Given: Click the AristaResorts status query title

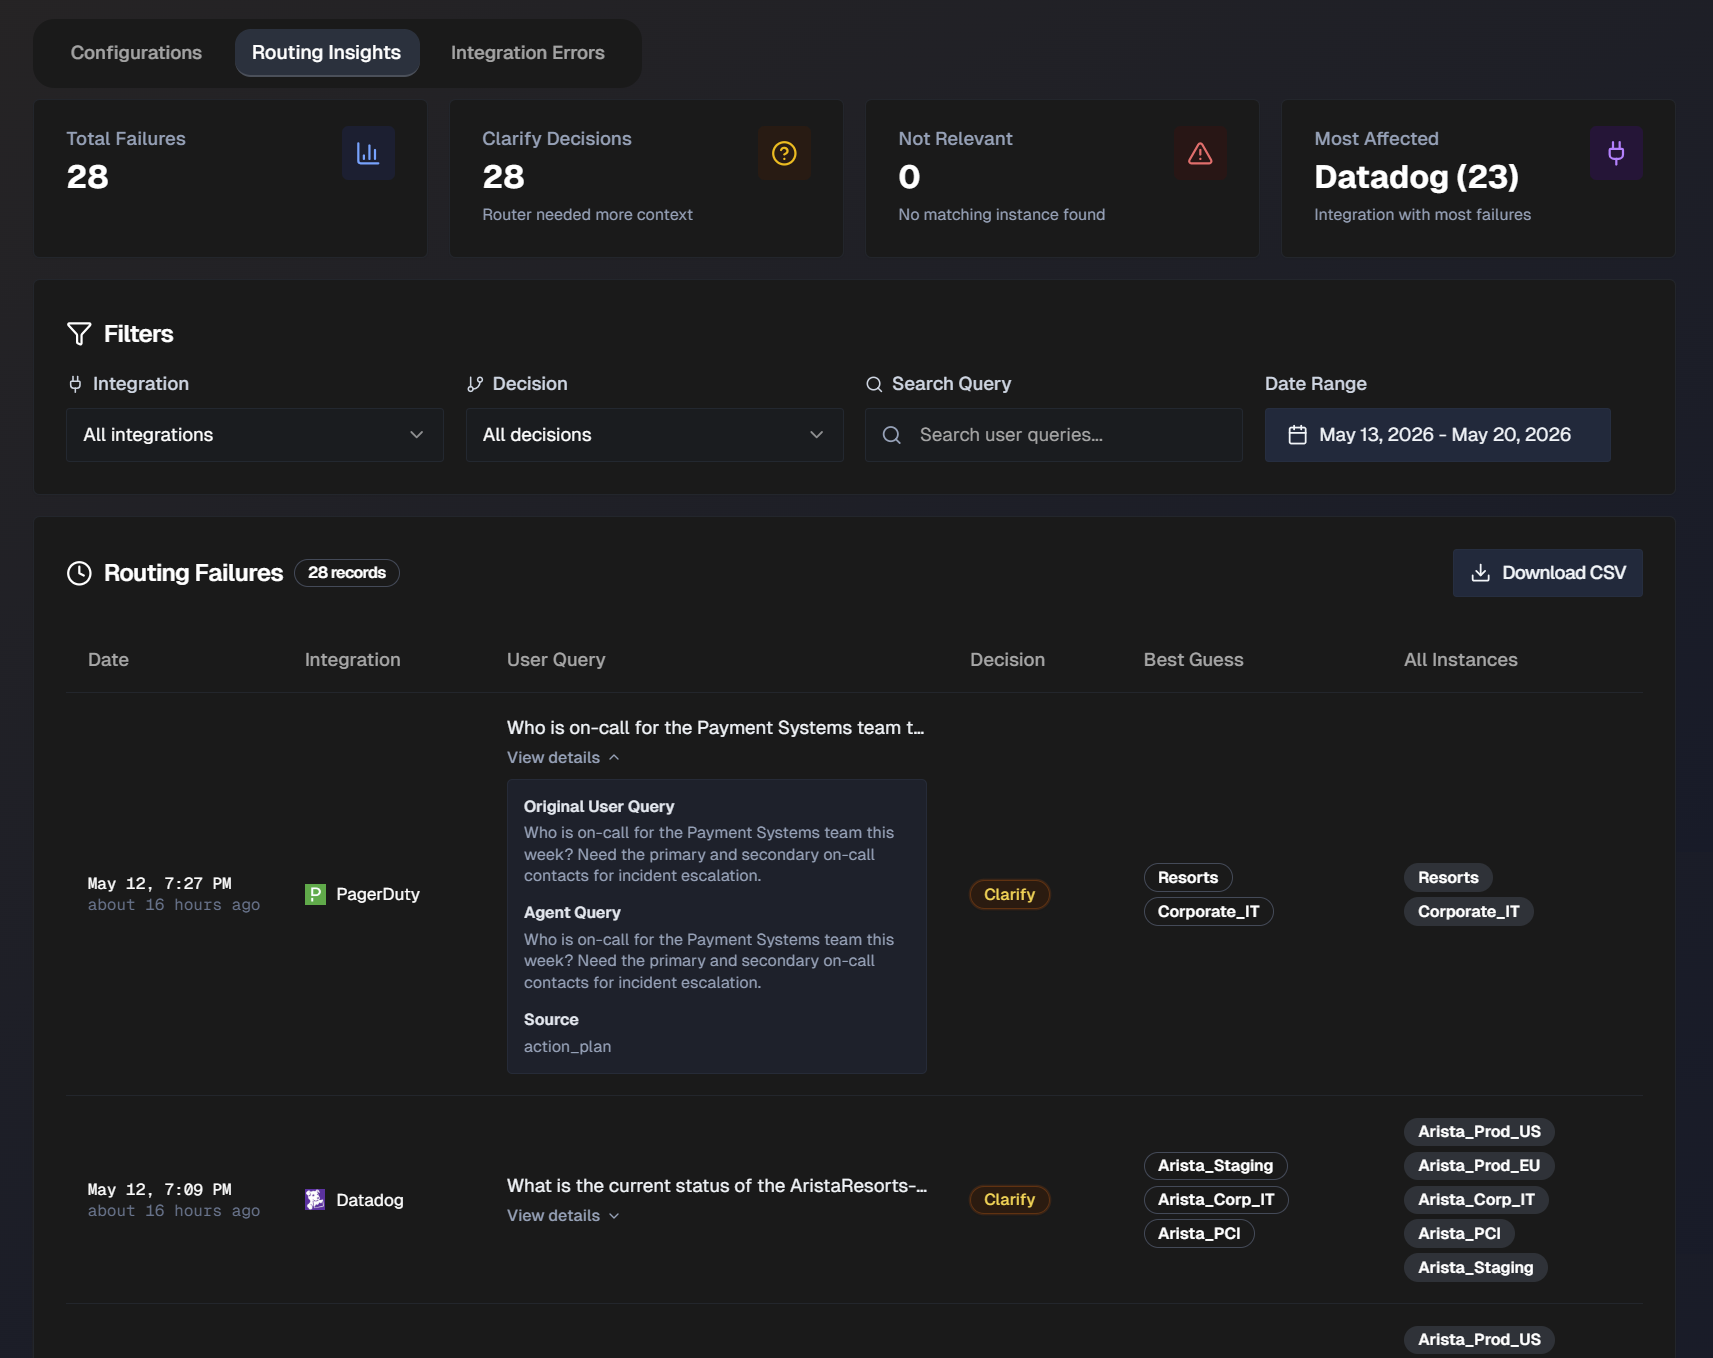Looking at the screenshot, I should [717, 1186].
